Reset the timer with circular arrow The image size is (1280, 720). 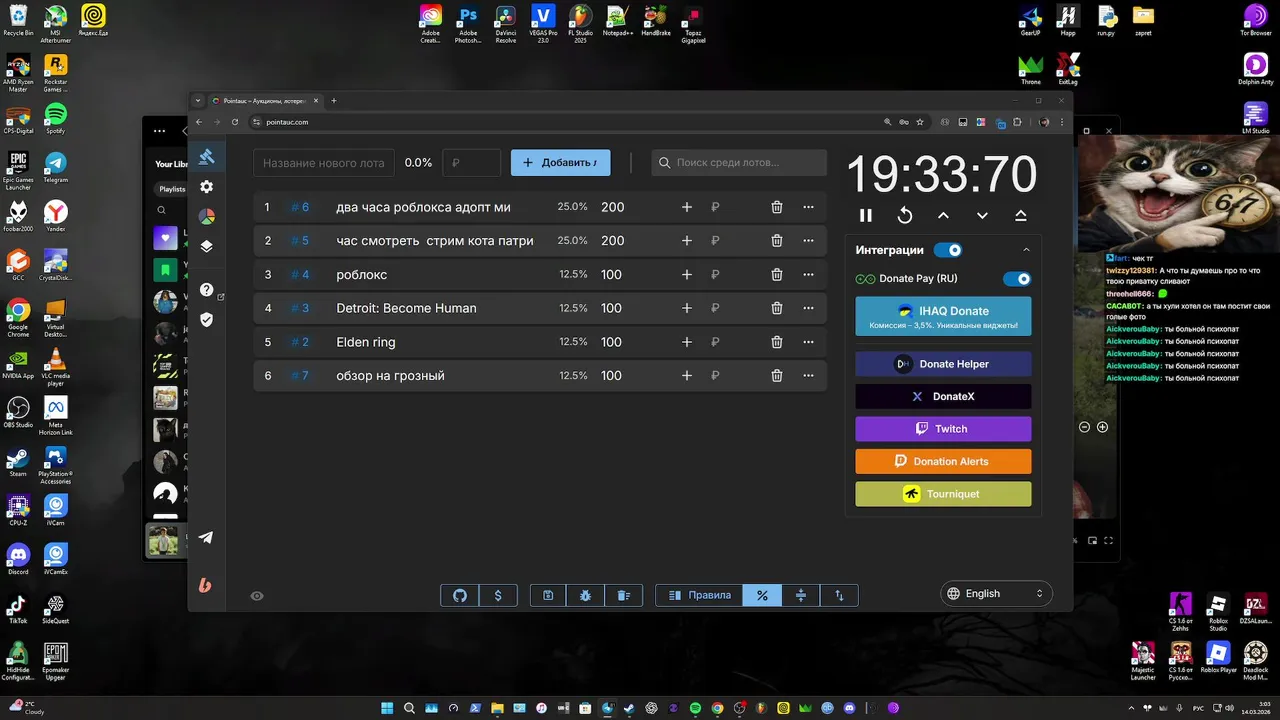coord(905,215)
